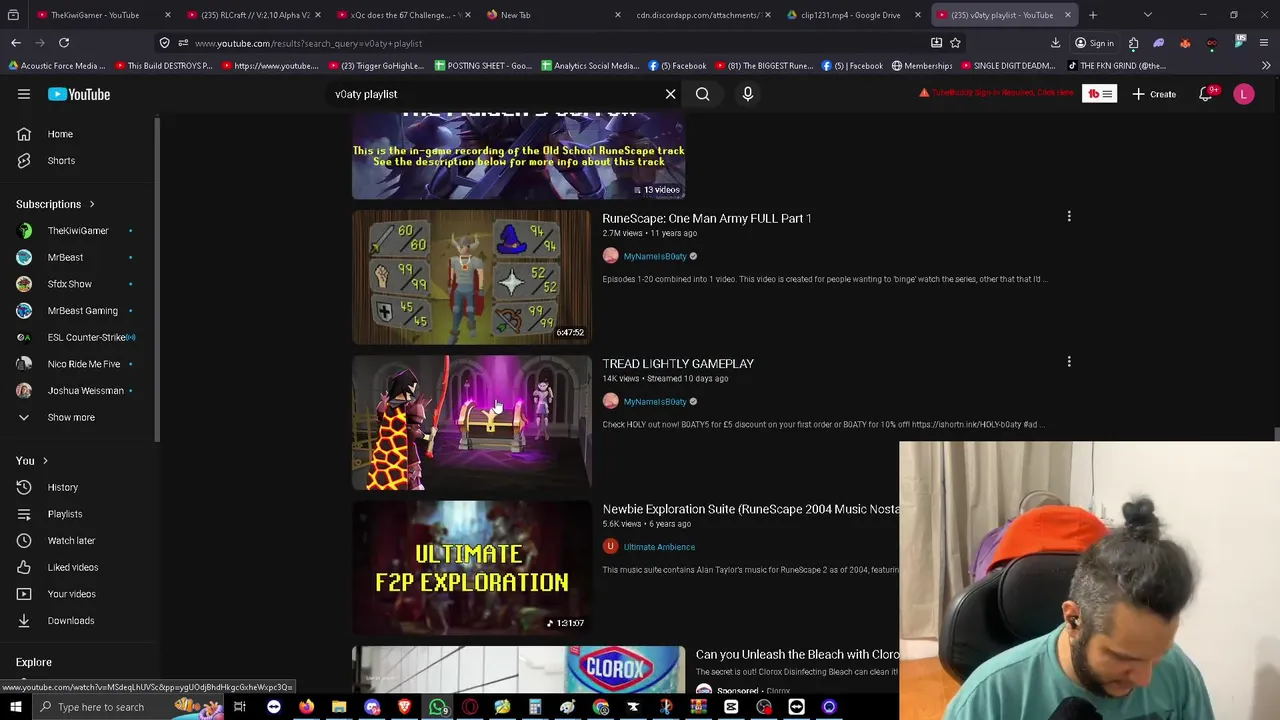The image size is (1280, 720).
Task: Open Newbie Exploration Suite video title
Action: coord(750,509)
